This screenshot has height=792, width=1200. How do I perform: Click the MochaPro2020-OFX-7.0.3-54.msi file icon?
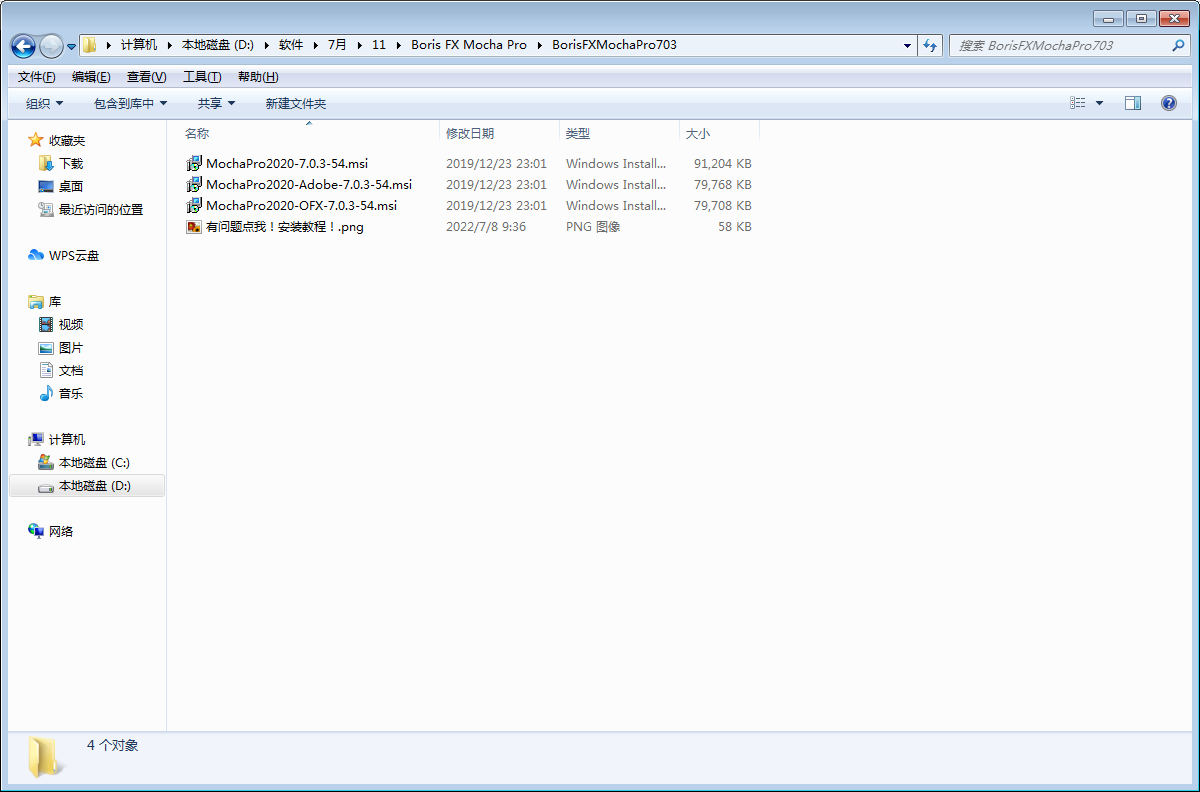click(194, 205)
